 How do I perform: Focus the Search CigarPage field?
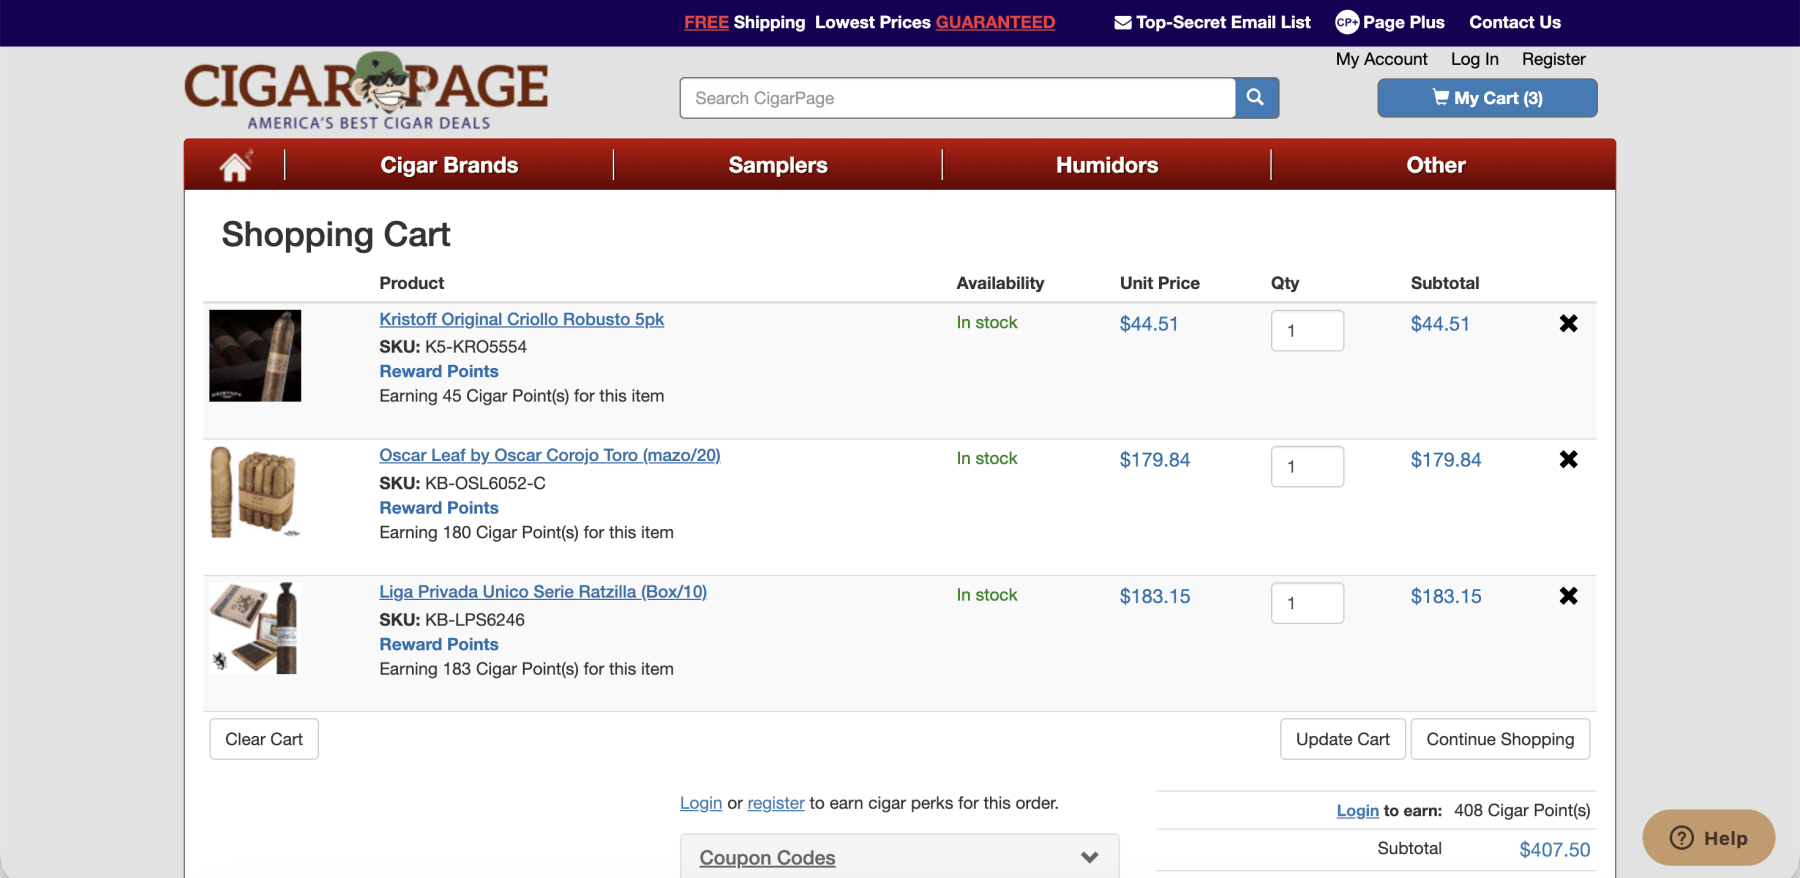point(958,98)
